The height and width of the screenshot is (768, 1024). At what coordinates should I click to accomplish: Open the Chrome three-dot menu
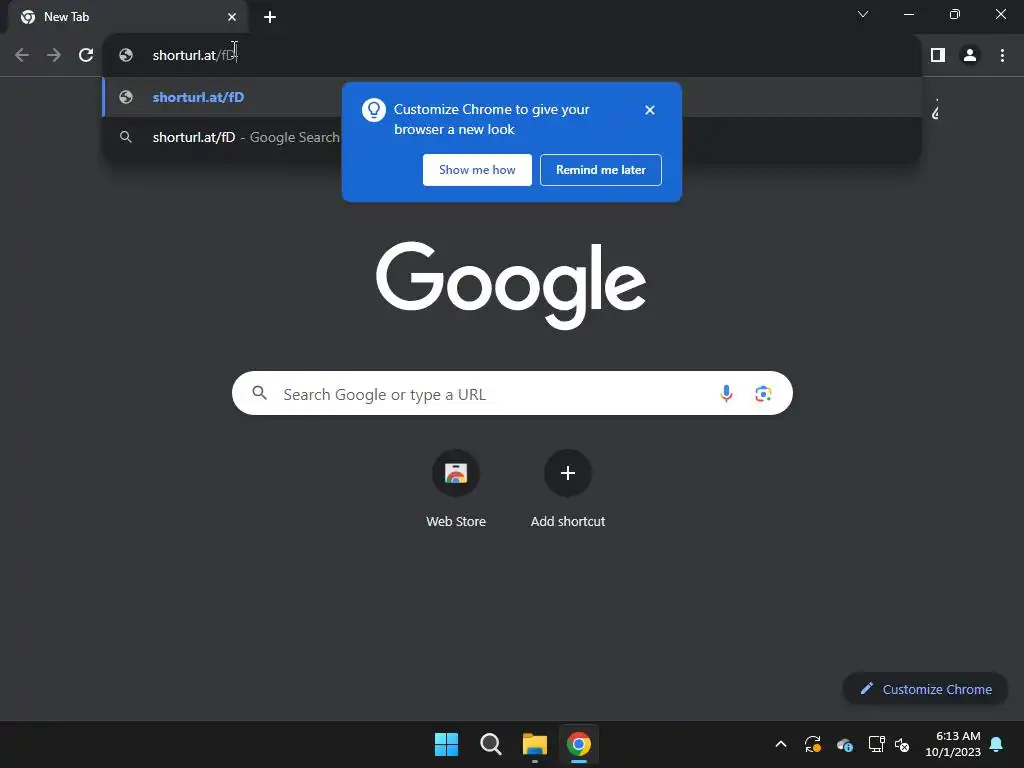click(x=1002, y=55)
